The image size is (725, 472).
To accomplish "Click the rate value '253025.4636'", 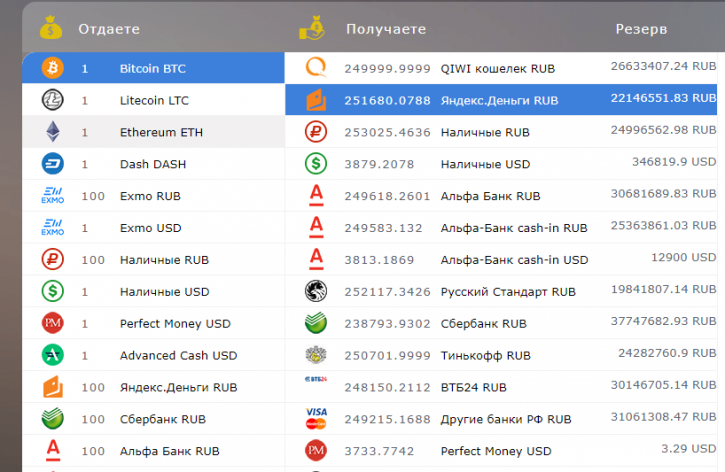I will coord(387,133).
